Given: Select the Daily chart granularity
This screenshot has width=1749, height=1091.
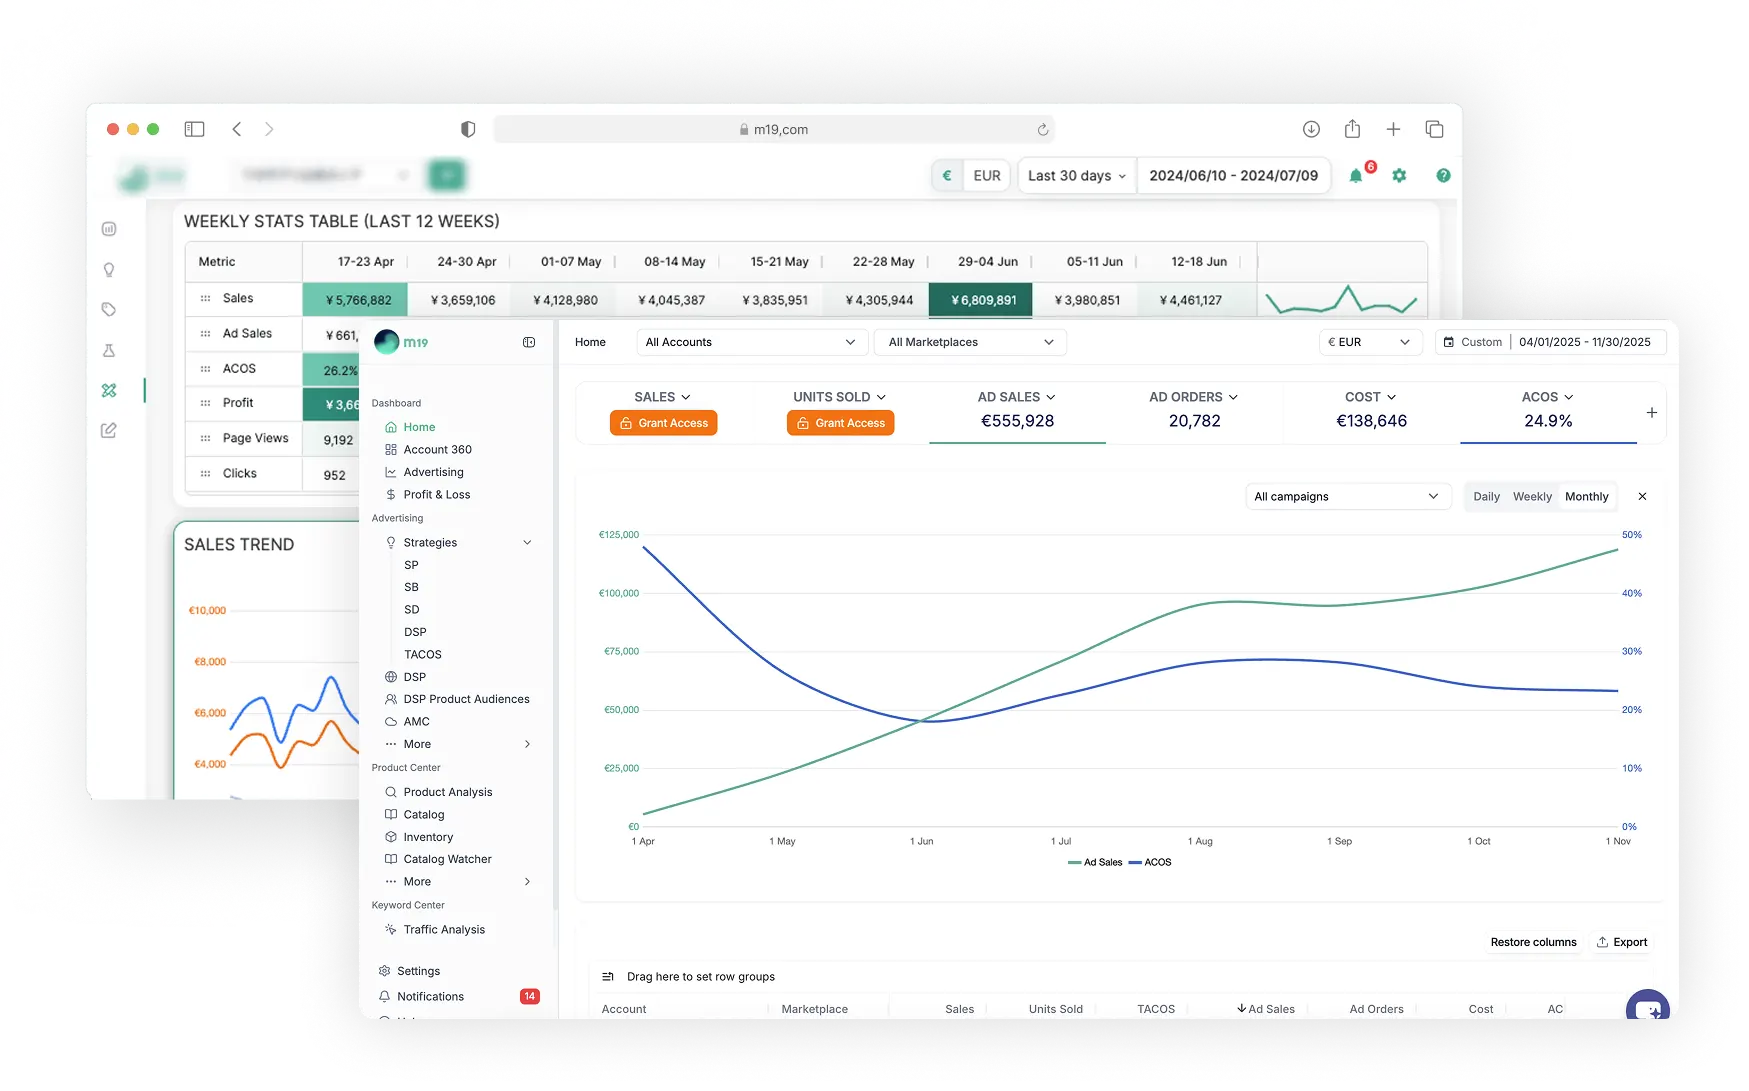Looking at the screenshot, I should (x=1486, y=496).
